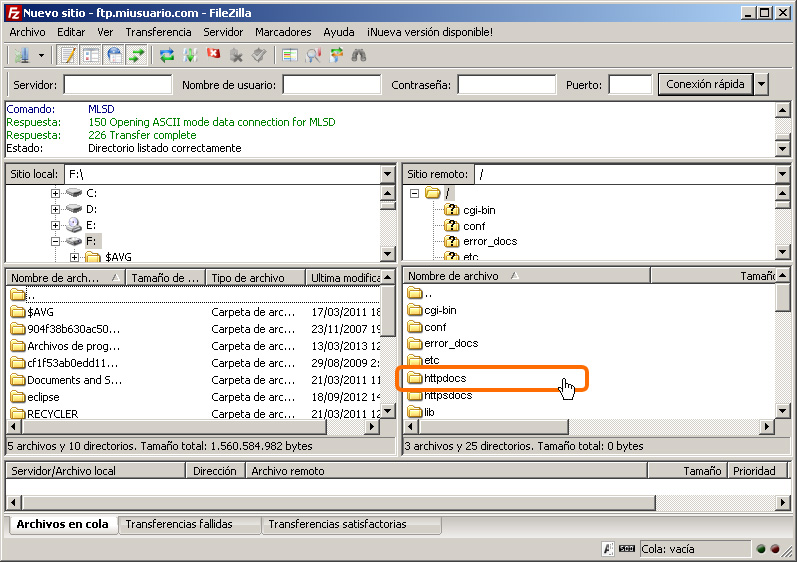
Task: Sort queue by Prioridad column header
Action: click(757, 471)
